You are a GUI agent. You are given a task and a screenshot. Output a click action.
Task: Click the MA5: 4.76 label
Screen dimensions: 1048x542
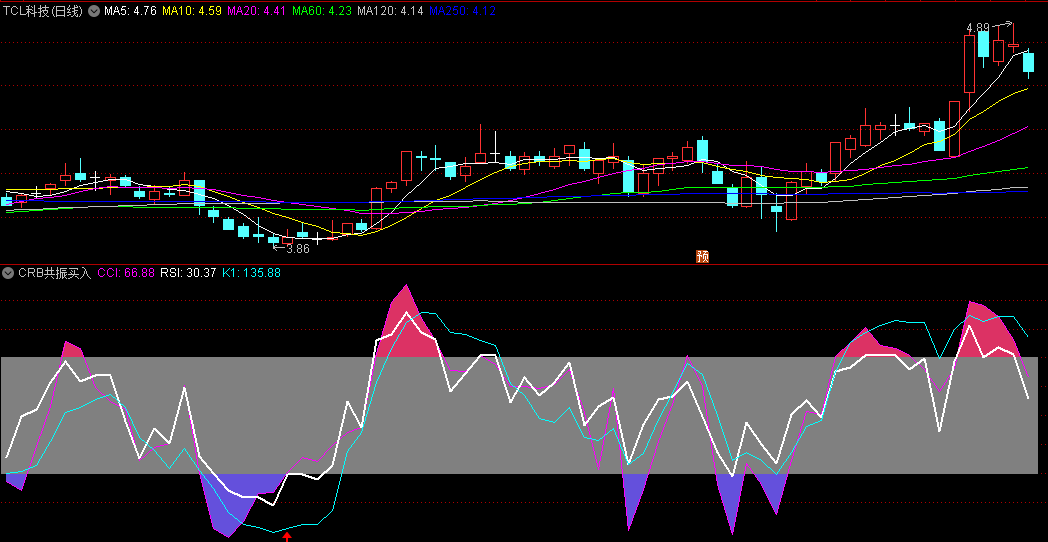click(x=130, y=11)
